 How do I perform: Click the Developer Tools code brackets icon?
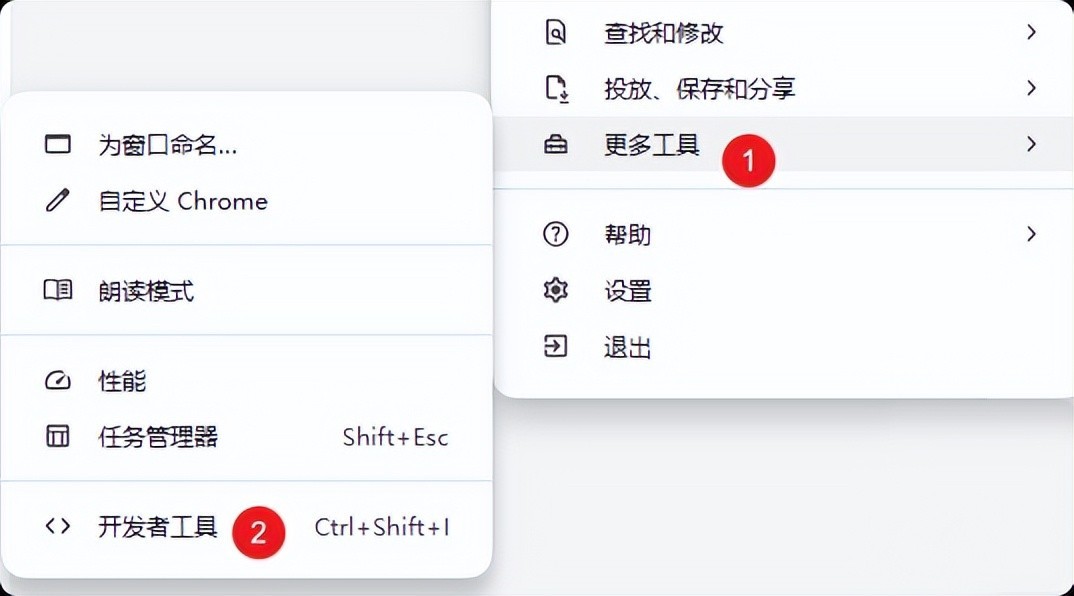[58, 527]
